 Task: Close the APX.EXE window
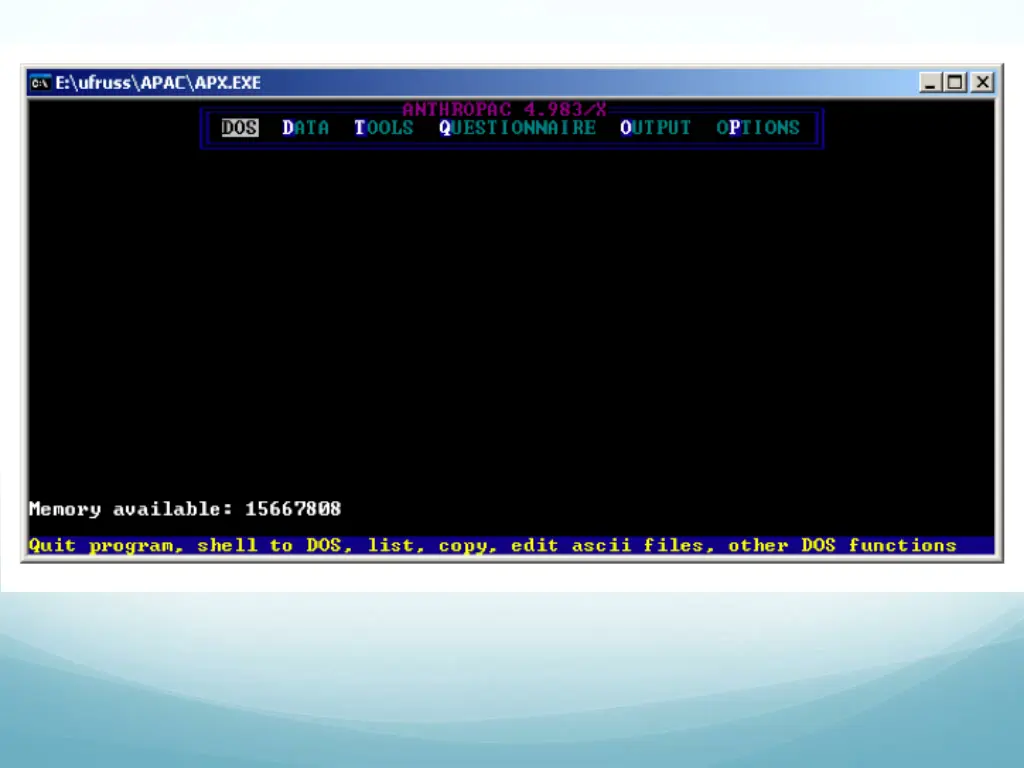point(982,82)
